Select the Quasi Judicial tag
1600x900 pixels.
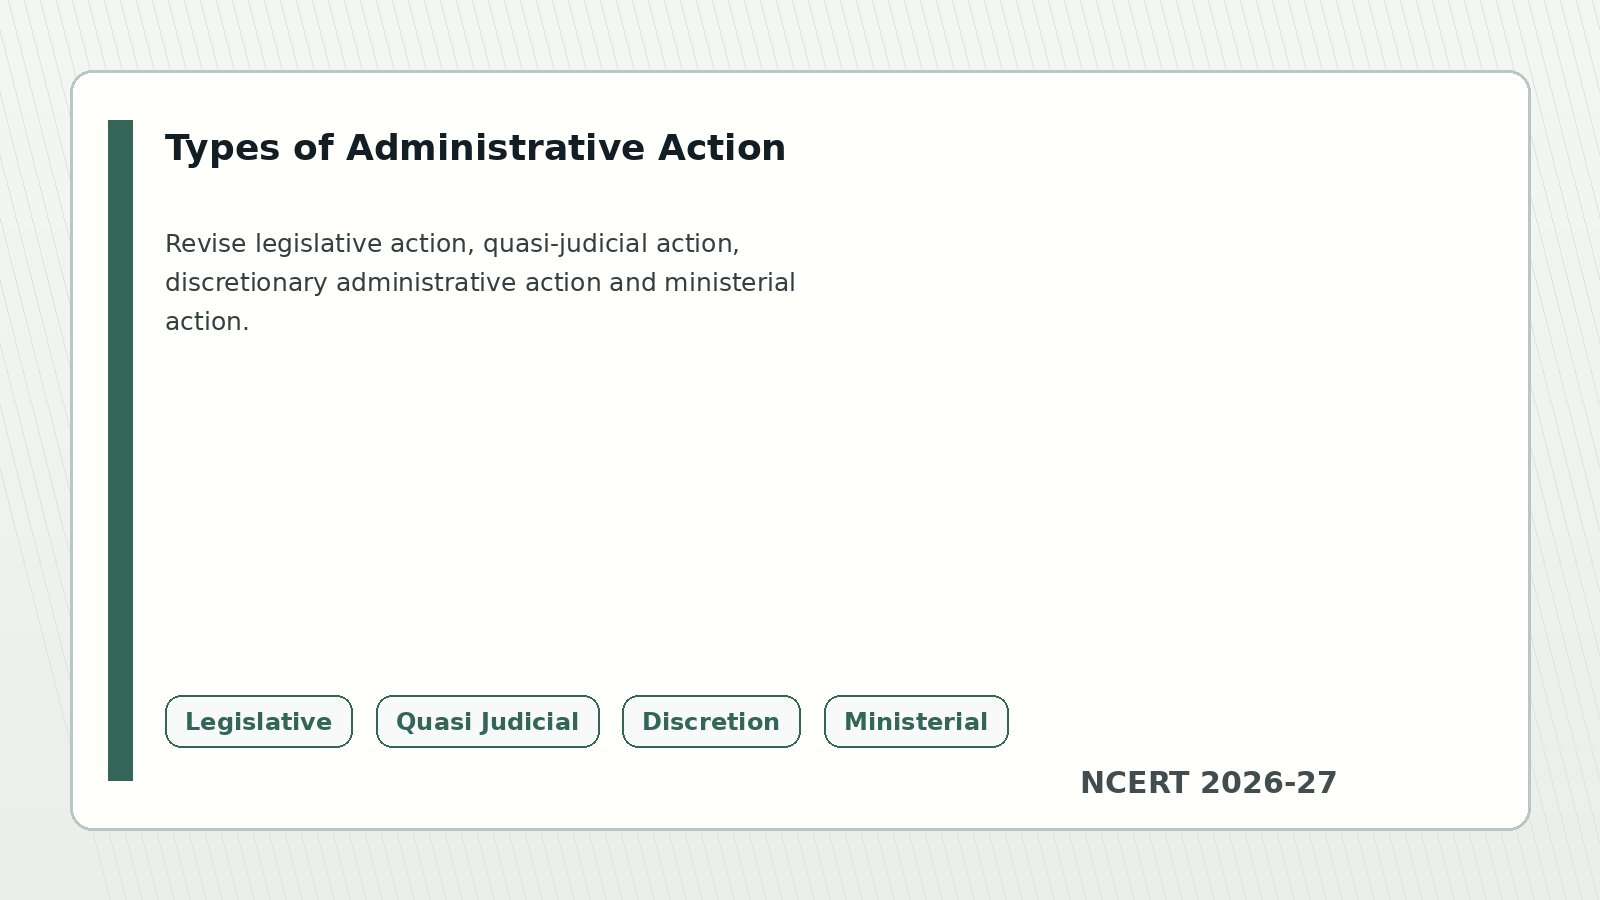click(x=488, y=722)
